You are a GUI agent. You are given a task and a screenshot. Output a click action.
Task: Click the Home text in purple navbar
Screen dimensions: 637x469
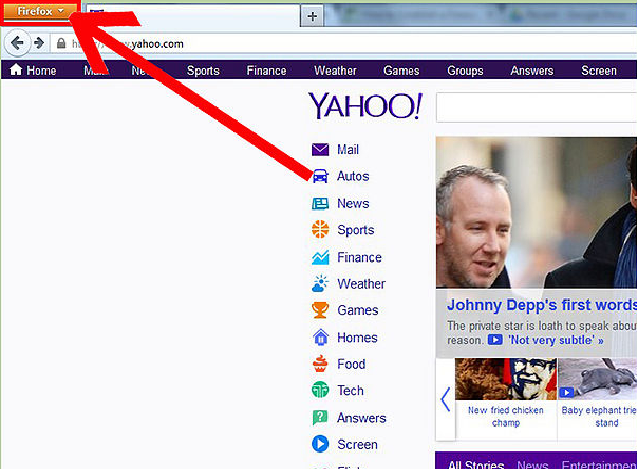(41, 71)
